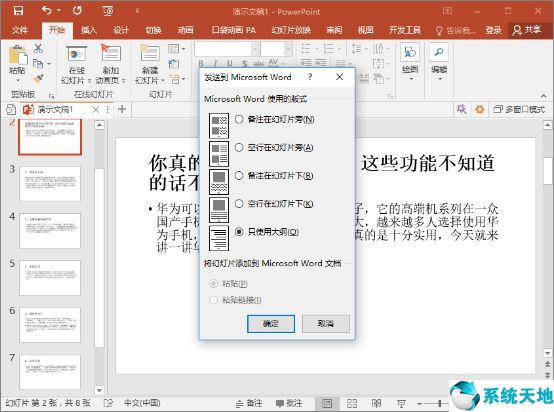Switch to the 设计 tab

(121, 30)
